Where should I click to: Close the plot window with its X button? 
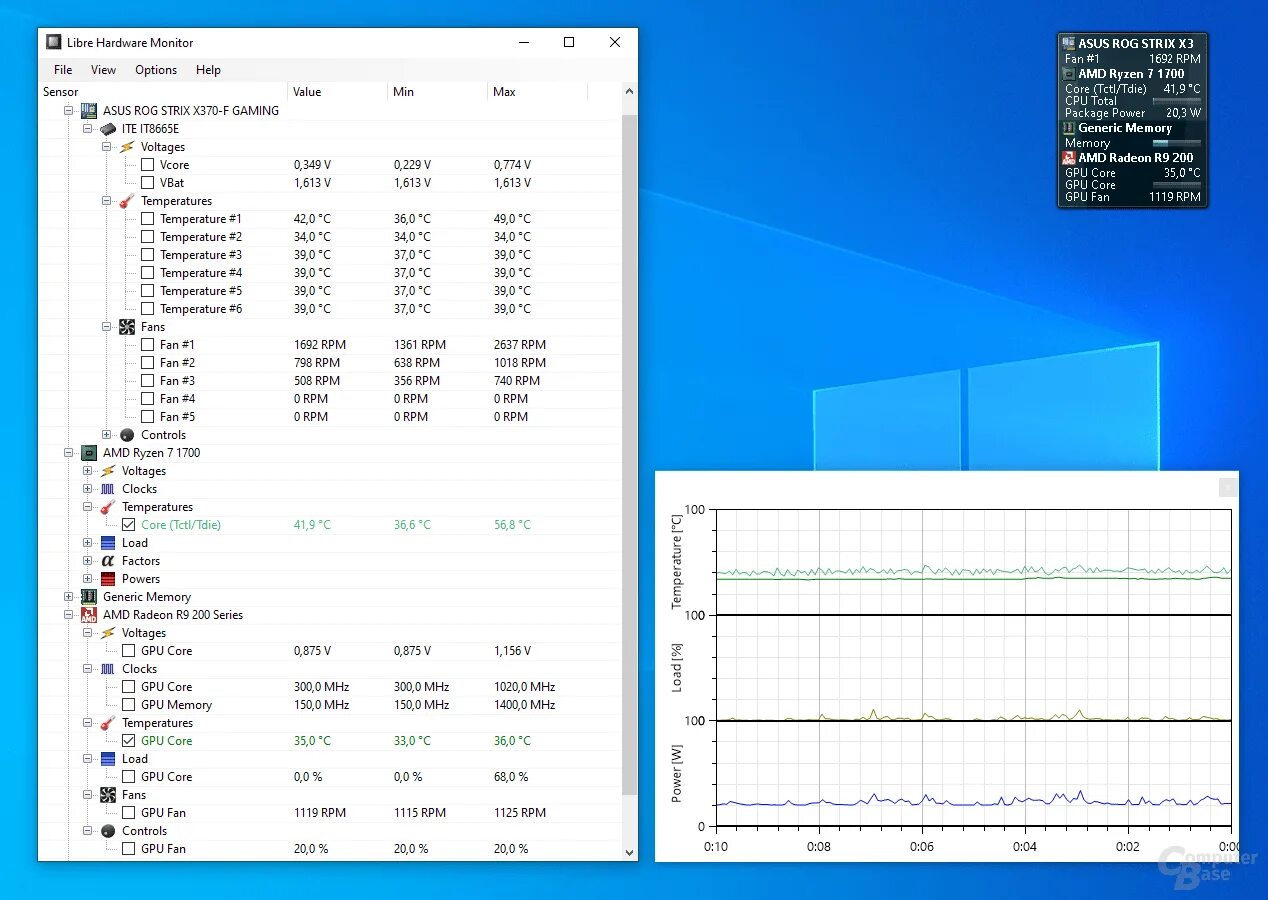click(x=1229, y=487)
